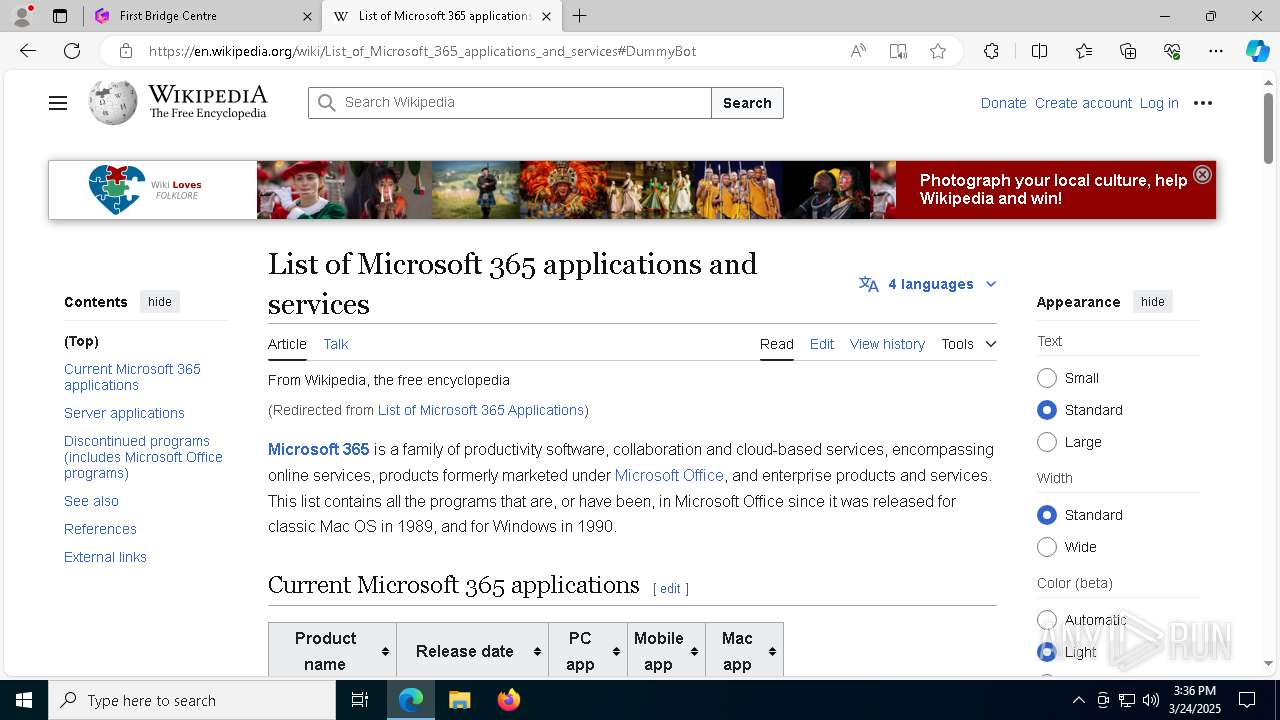Click the Log in link
Screen dimensions: 1280x720
pyautogui.click(x=1159, y=103)
